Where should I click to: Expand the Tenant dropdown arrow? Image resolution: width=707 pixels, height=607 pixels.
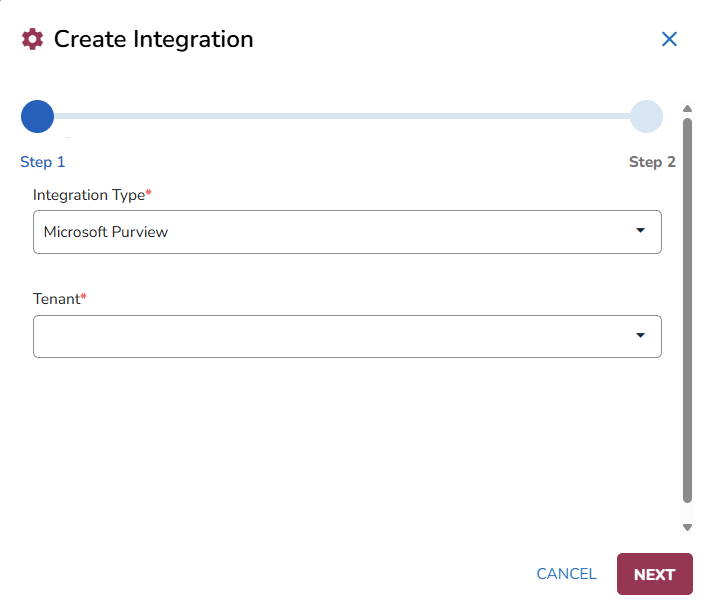tap(640, 336)
